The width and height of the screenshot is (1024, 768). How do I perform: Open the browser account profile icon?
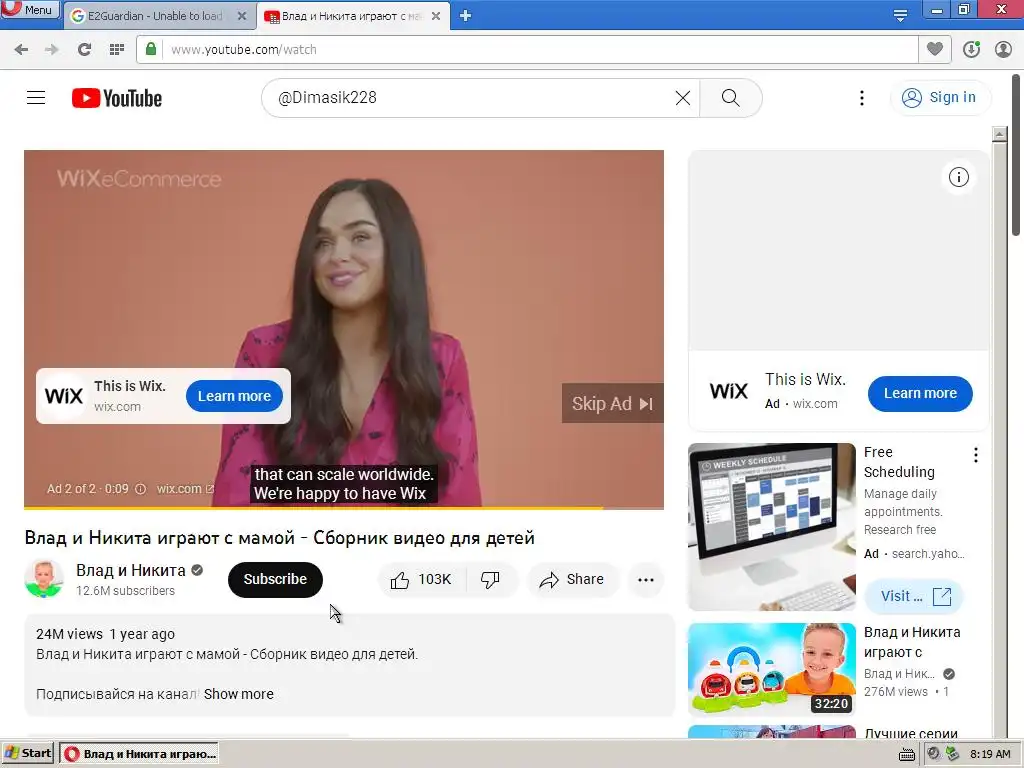tap(1003, 50)
